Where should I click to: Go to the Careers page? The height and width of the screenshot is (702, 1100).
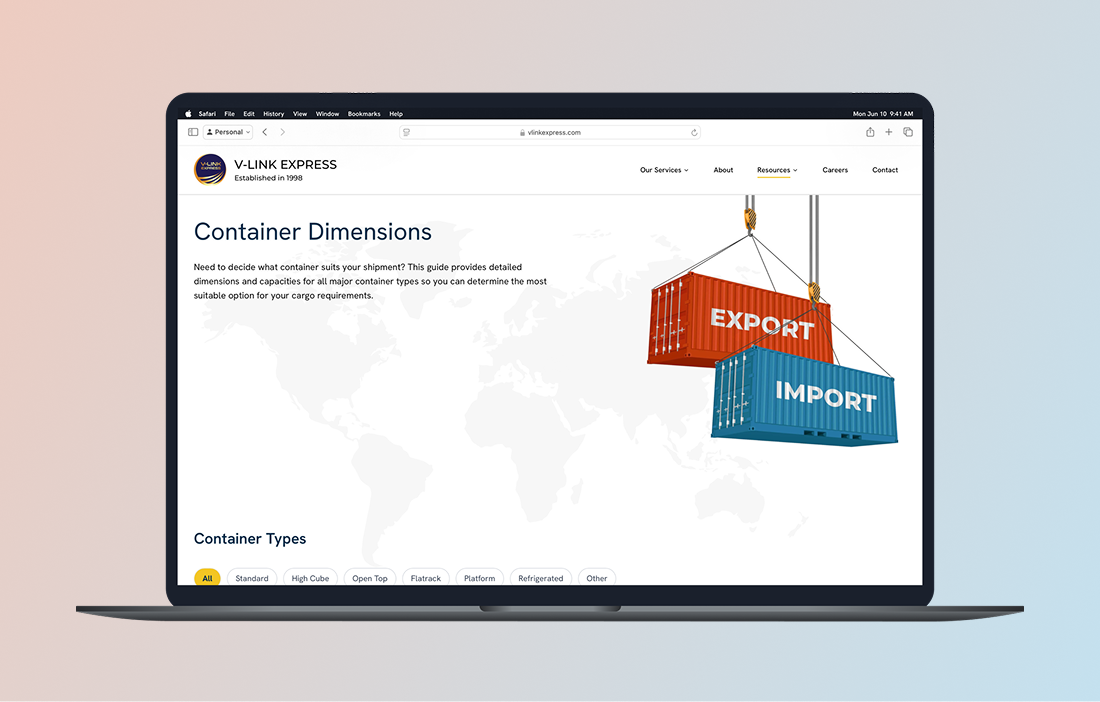[835, 170]
